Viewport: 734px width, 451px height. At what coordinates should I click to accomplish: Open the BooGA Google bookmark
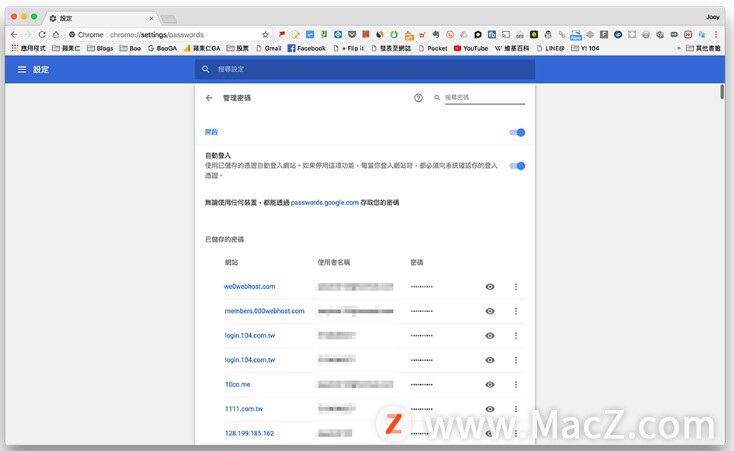coord(162,48)
